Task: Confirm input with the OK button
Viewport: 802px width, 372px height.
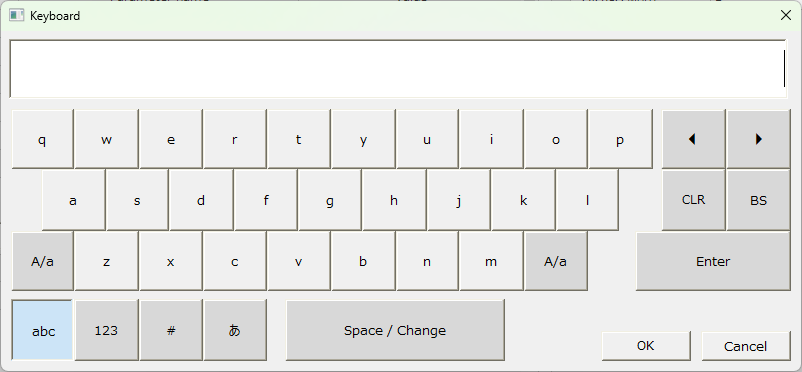Action: pos(646,346)
